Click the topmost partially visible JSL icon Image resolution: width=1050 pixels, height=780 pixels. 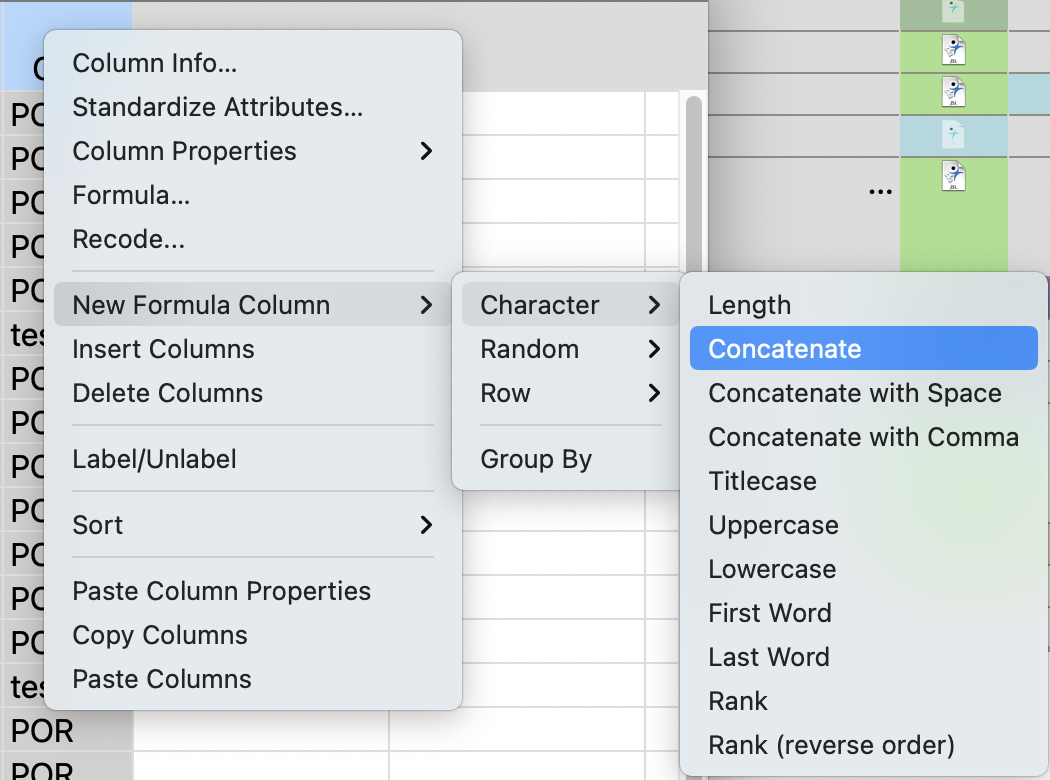953,12
